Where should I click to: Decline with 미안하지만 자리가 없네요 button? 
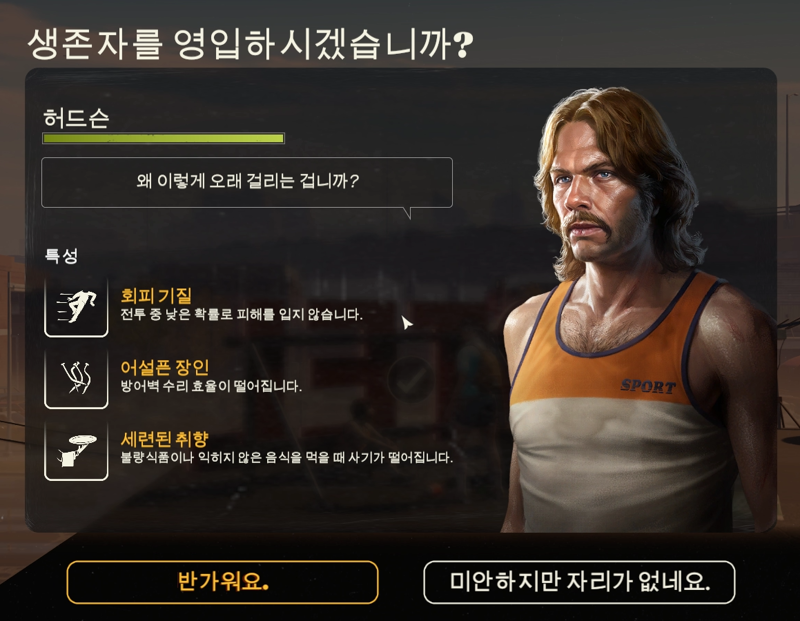(579, 582)
